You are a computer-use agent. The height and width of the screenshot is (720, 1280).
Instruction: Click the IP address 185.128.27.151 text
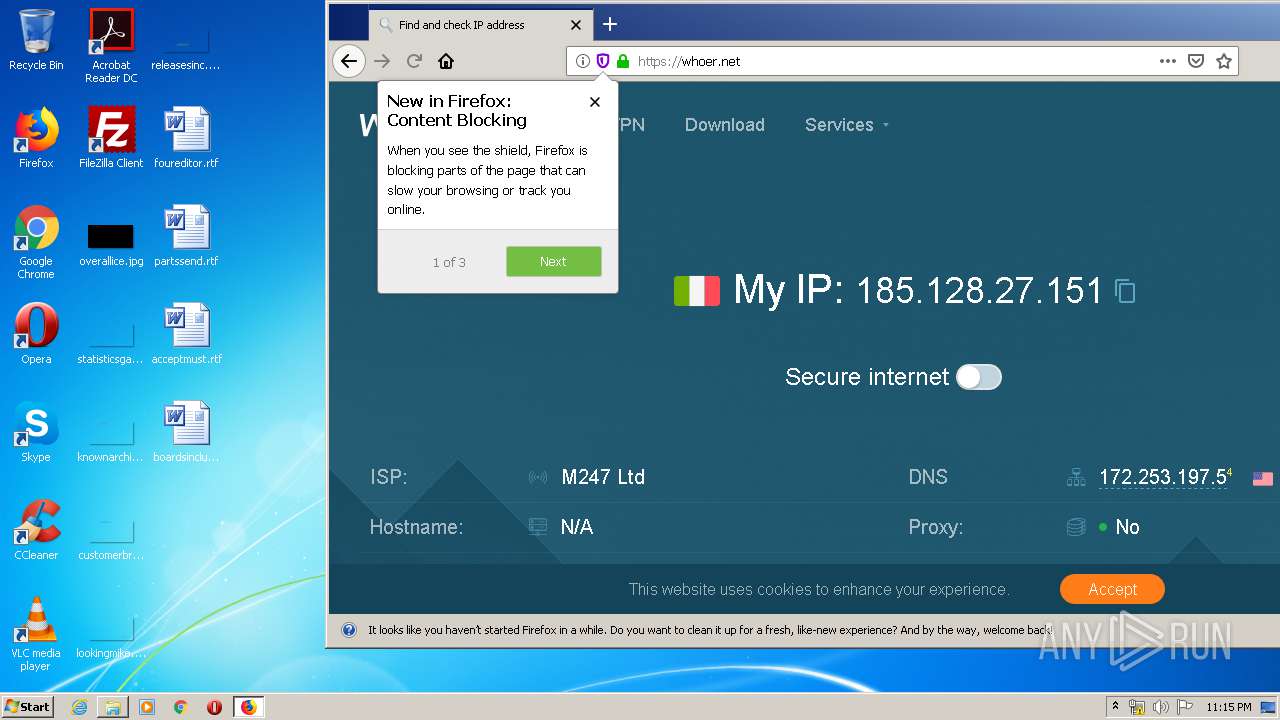pos(979,291)
